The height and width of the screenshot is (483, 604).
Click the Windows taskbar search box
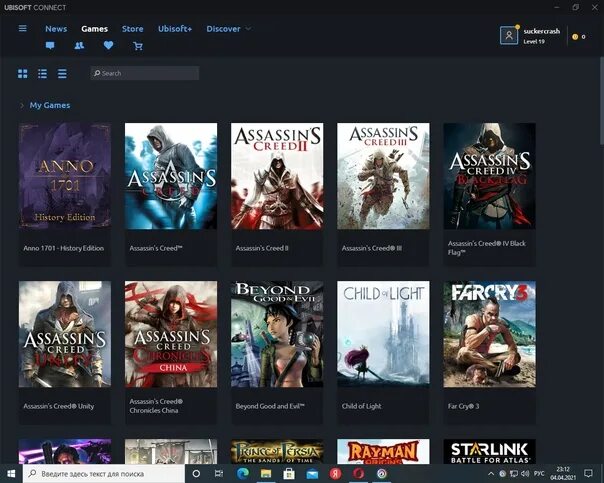pos(104,474)
